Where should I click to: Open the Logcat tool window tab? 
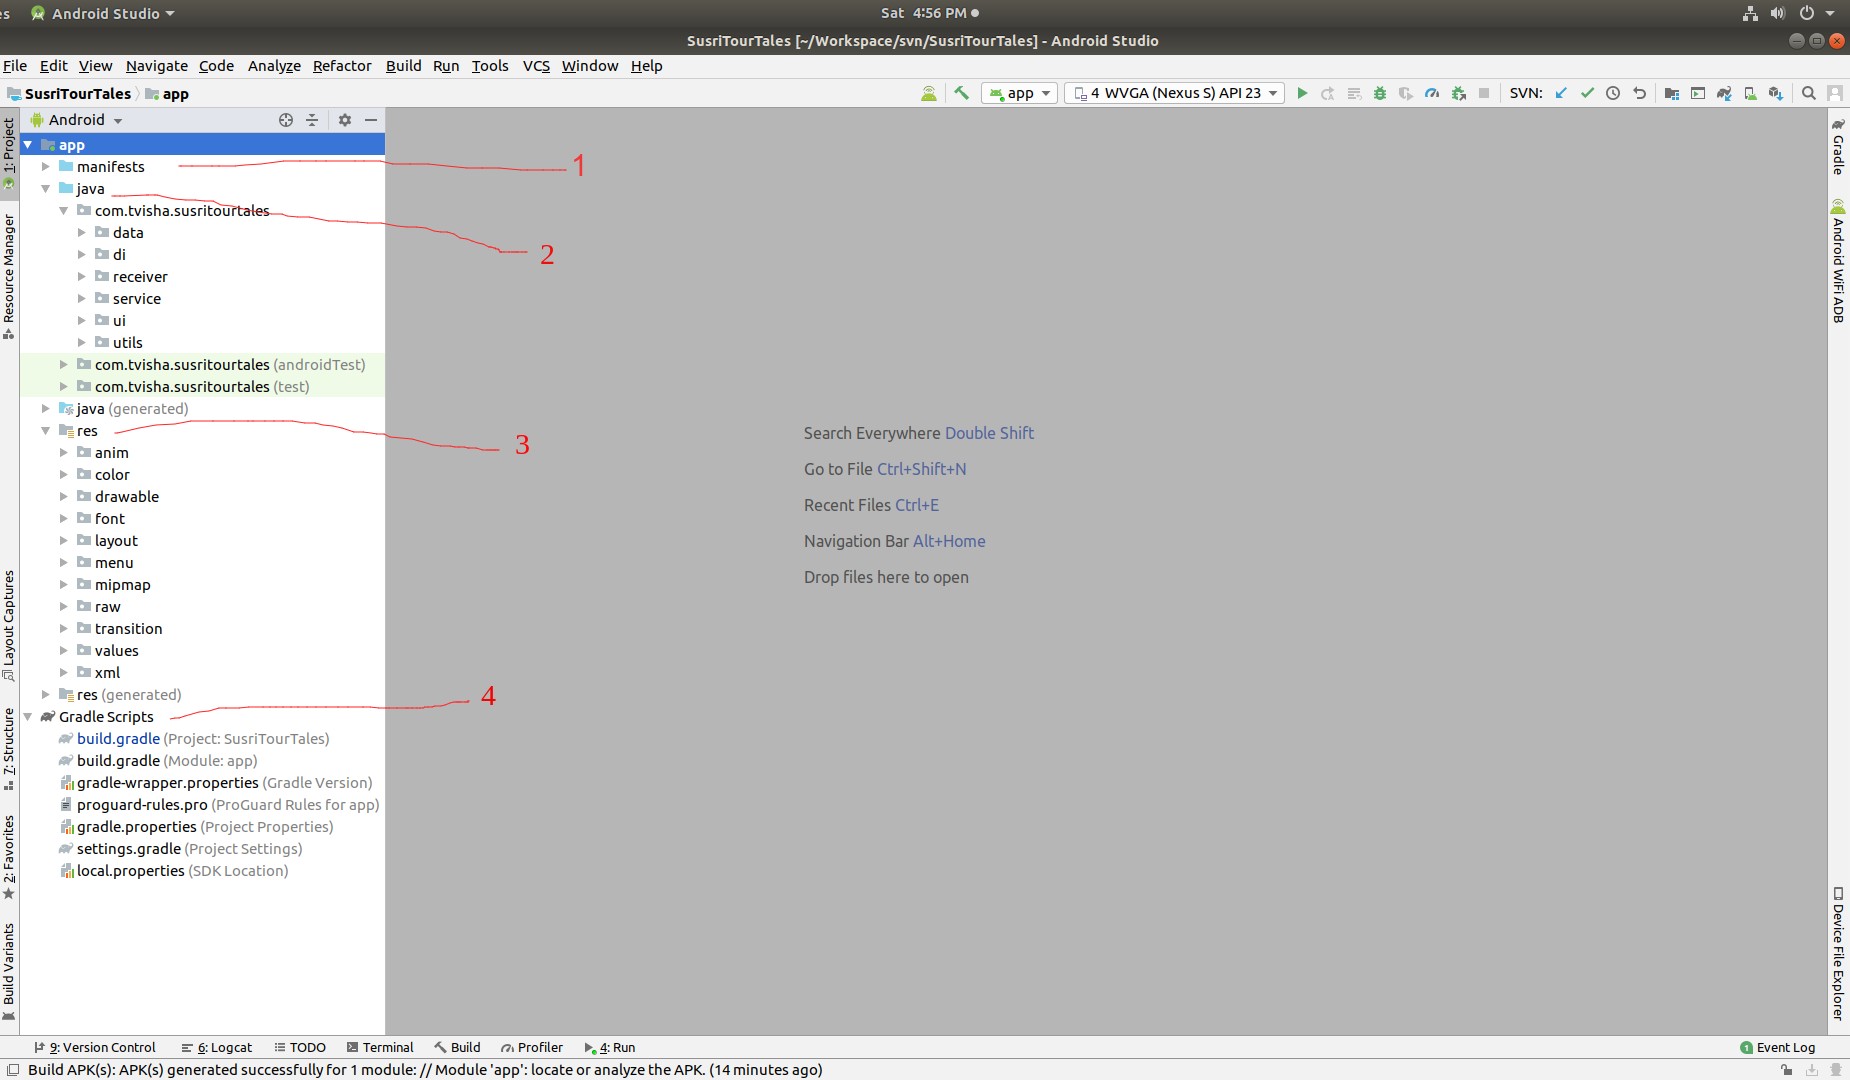point(216,1047)
